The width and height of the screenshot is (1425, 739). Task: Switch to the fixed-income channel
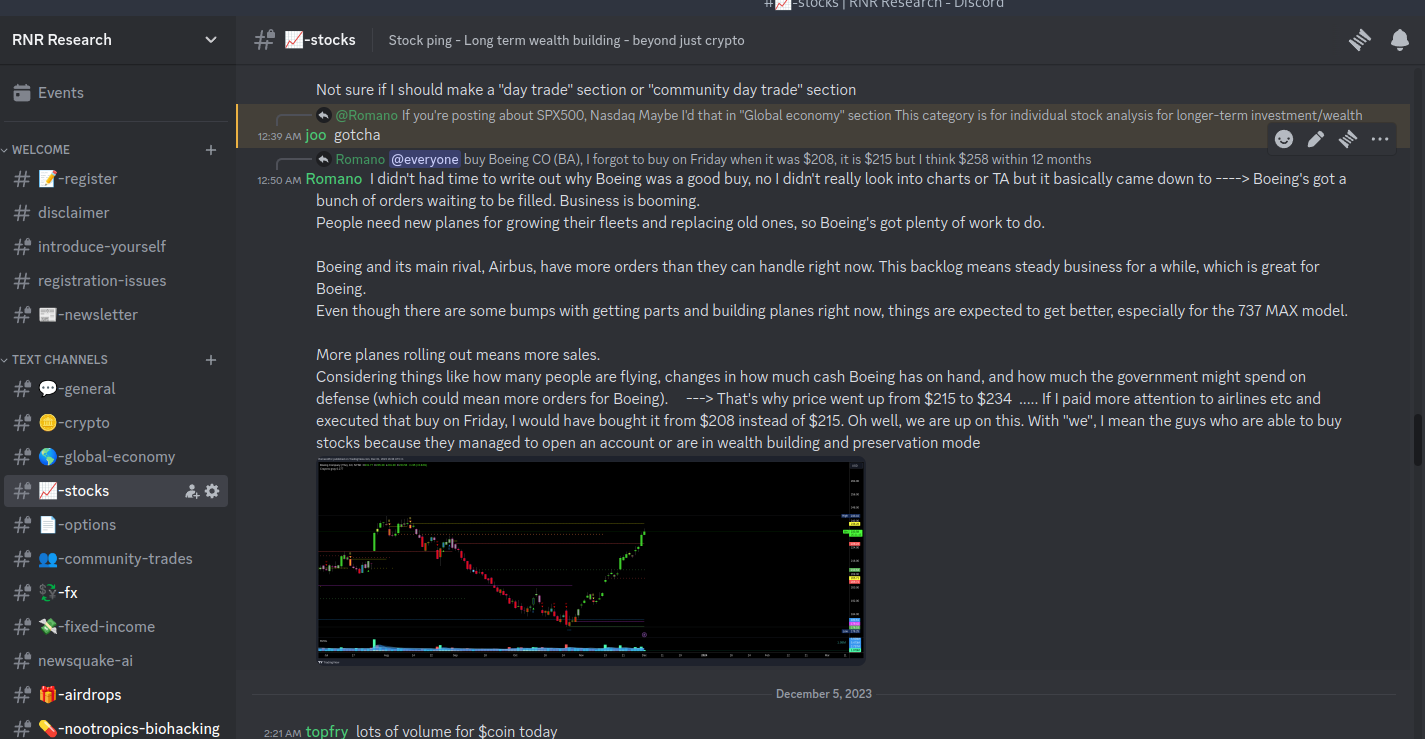(x=116, y=627)
